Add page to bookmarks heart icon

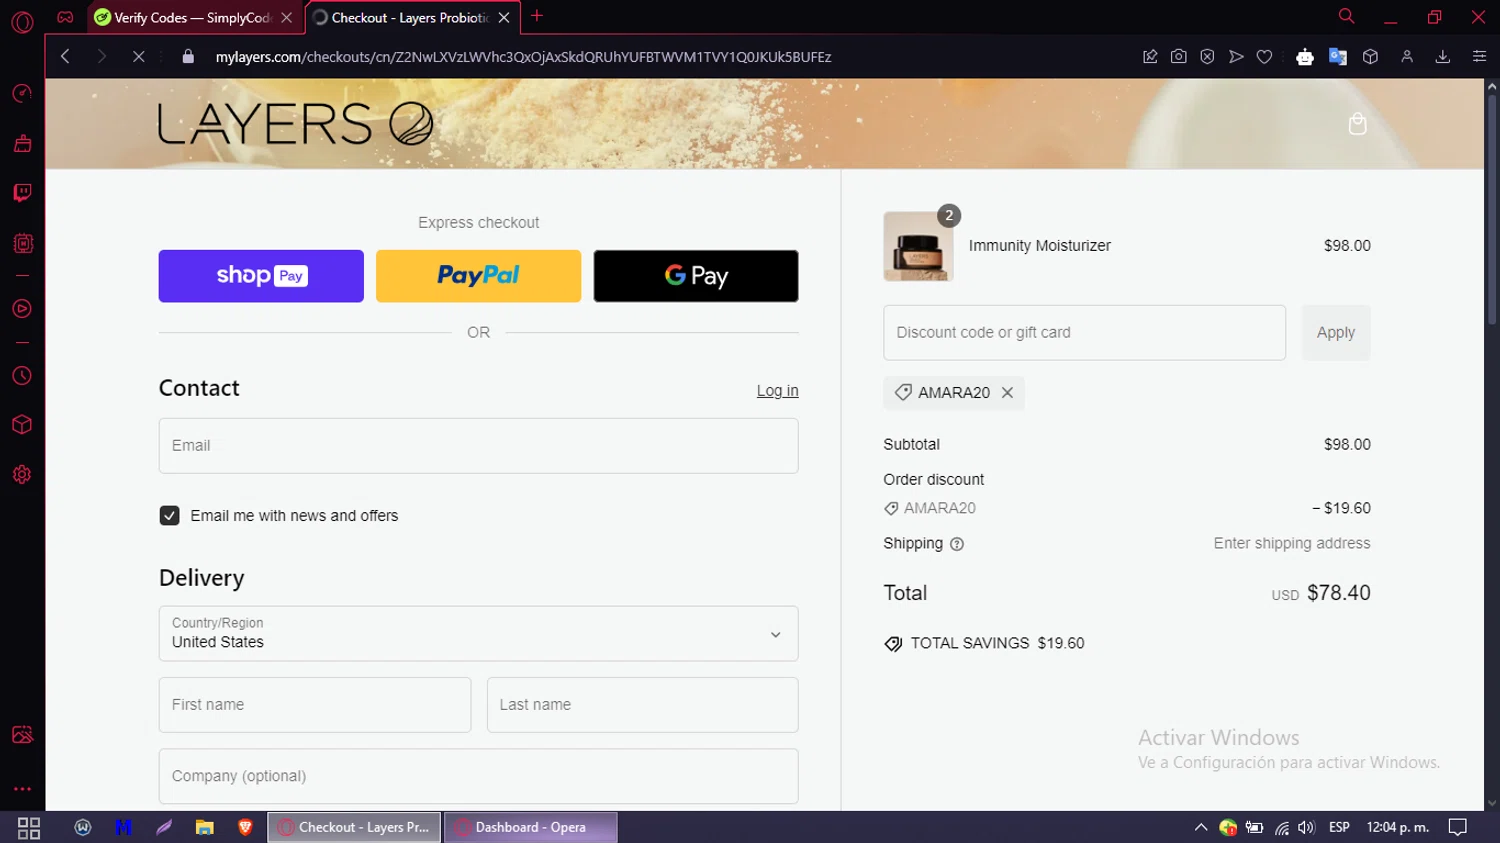tap(1264, 57)
